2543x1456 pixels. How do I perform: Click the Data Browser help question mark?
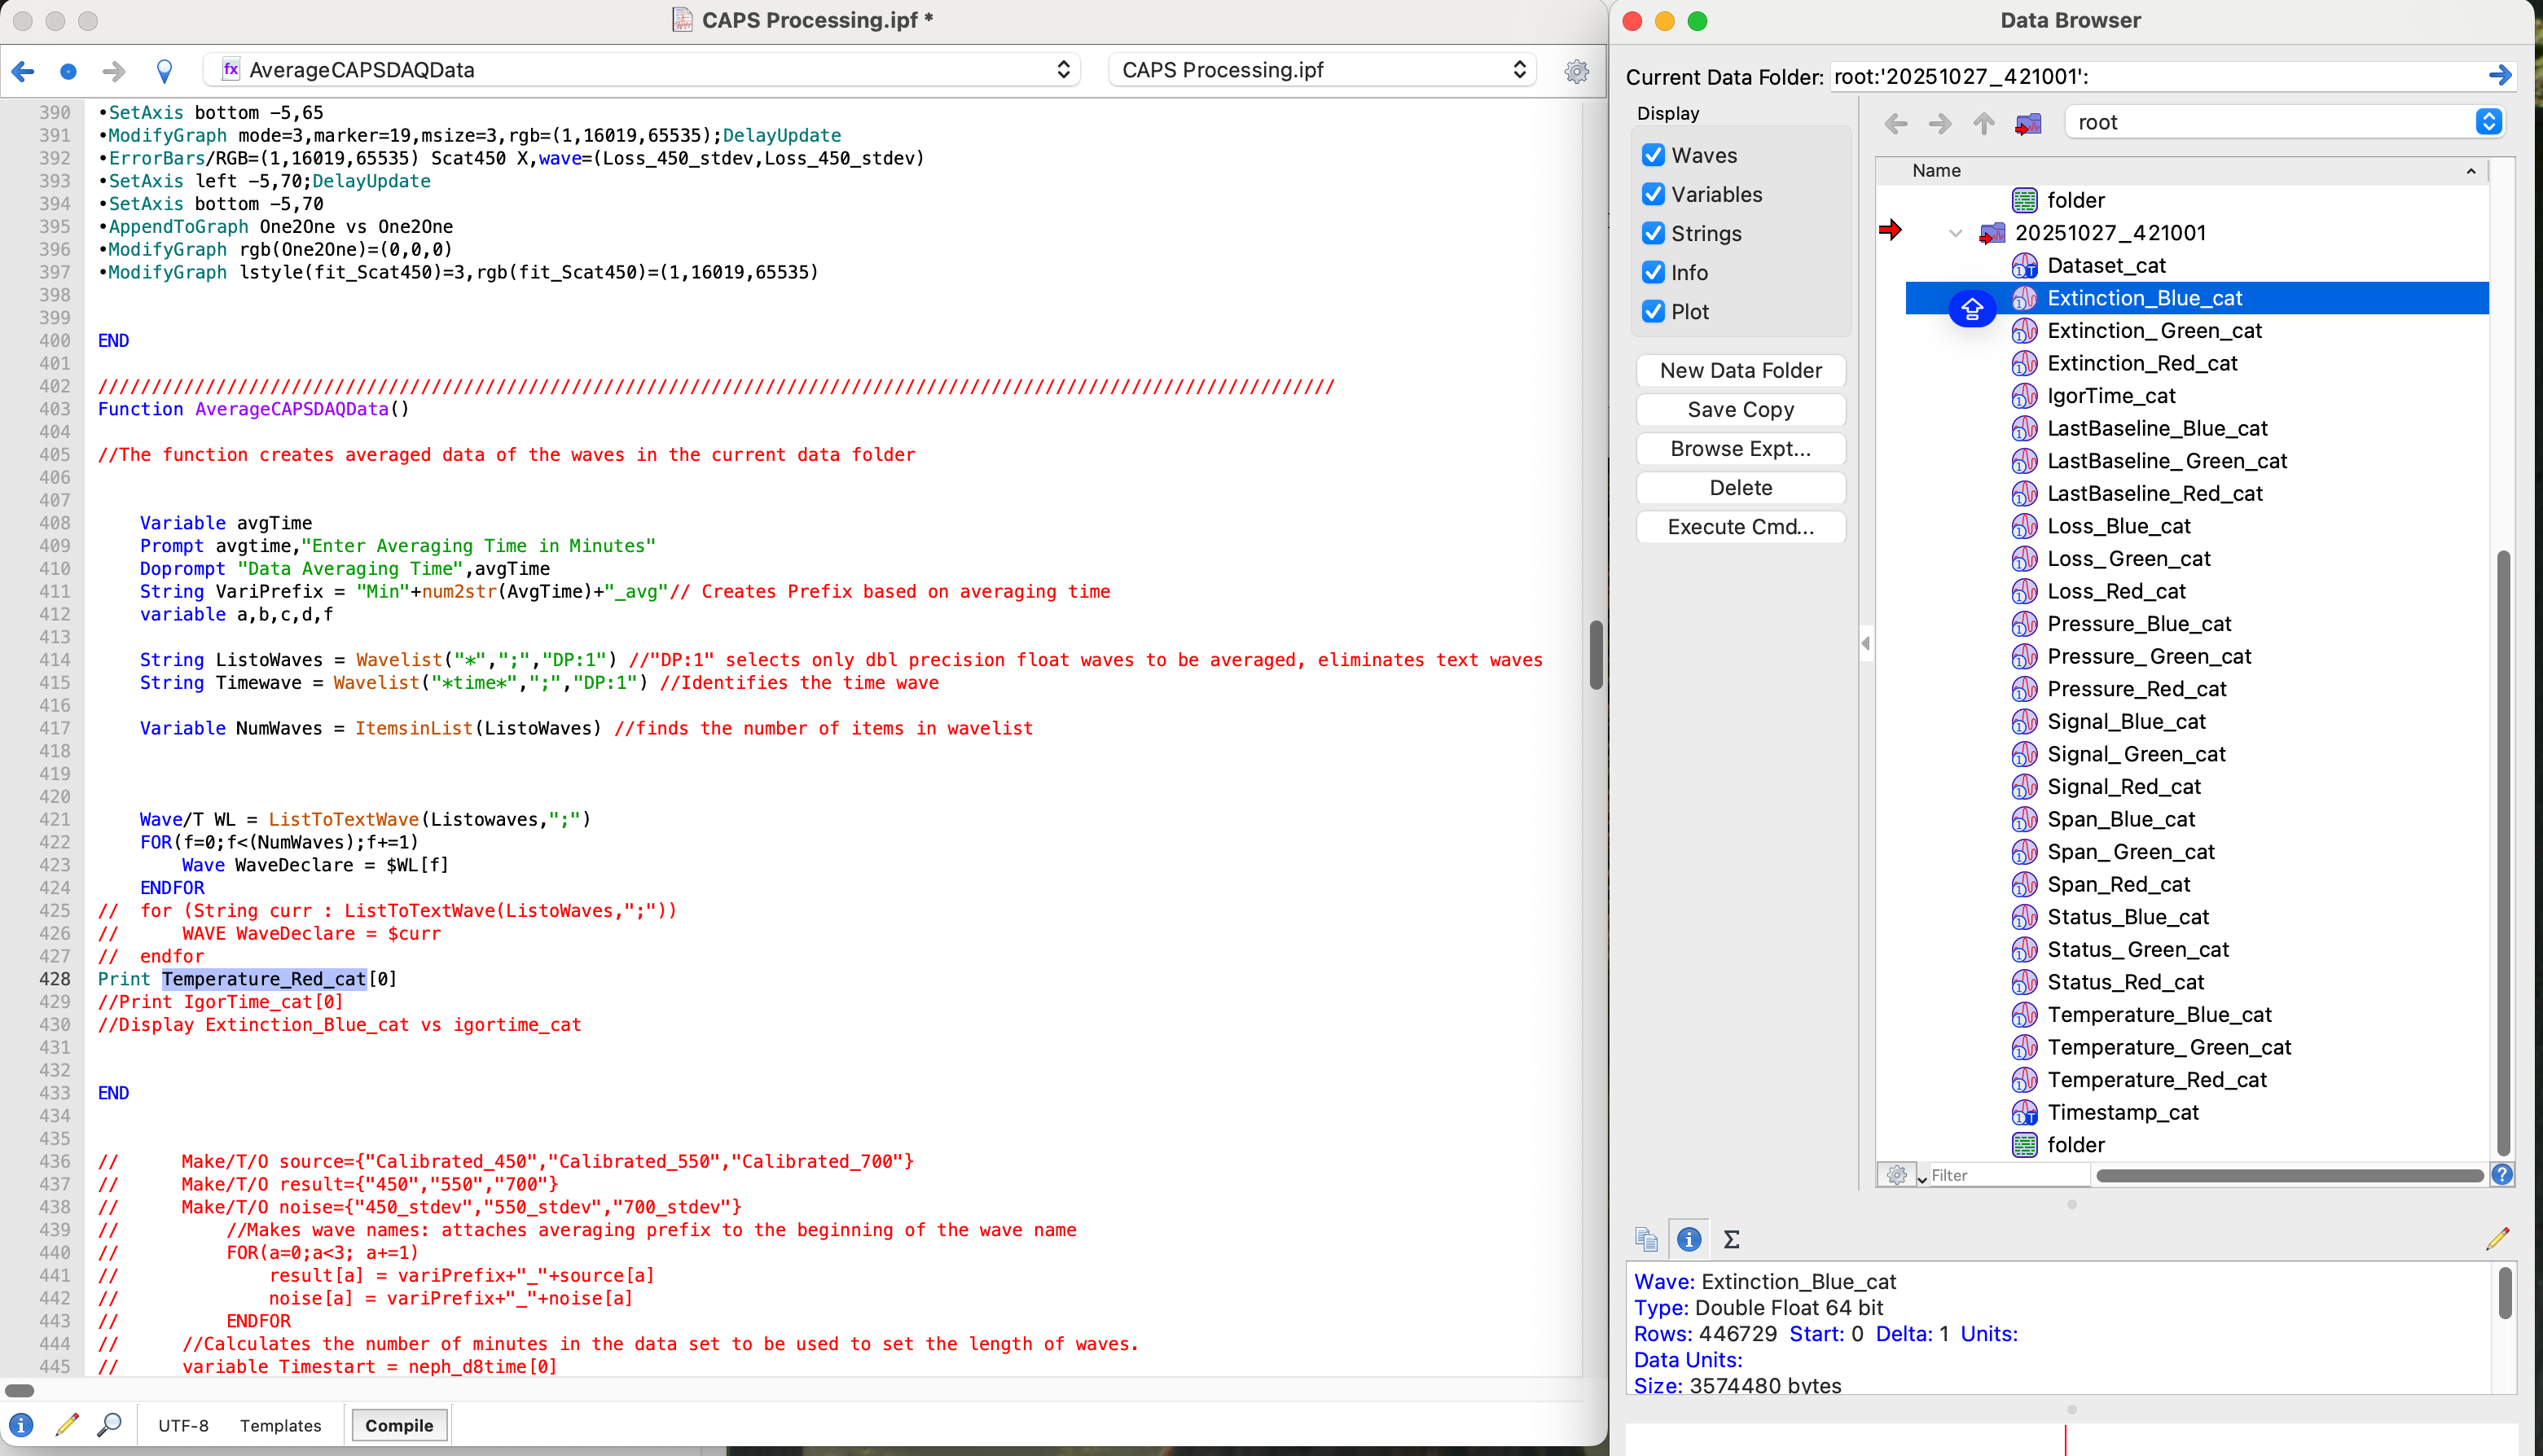pos(2502,1174)
